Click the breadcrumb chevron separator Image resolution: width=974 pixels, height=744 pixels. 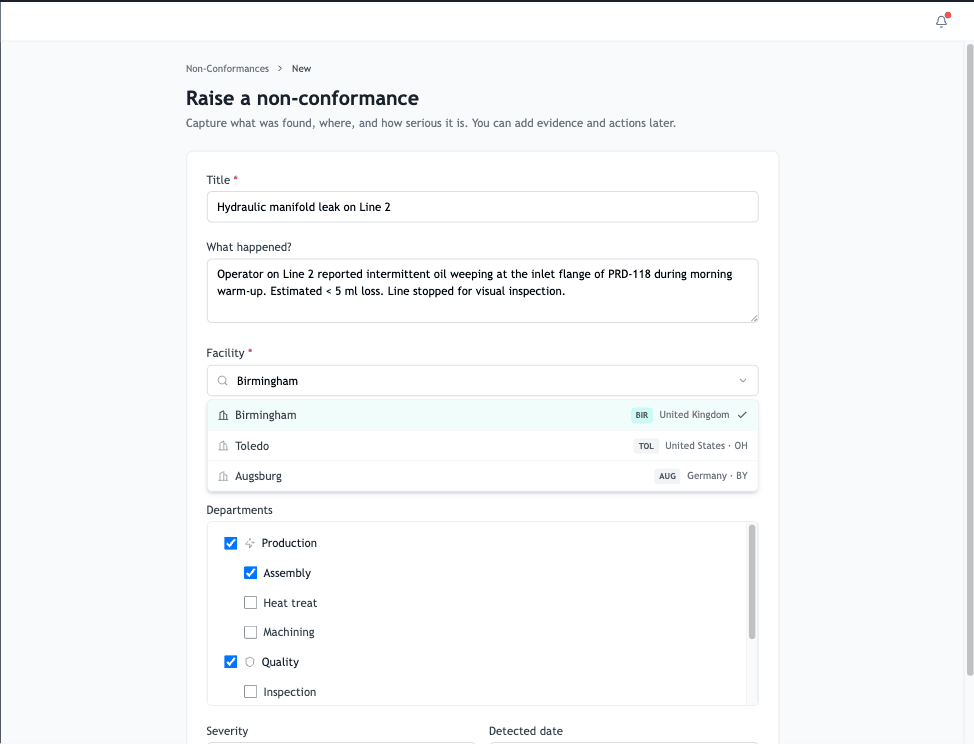coord(280,68)
